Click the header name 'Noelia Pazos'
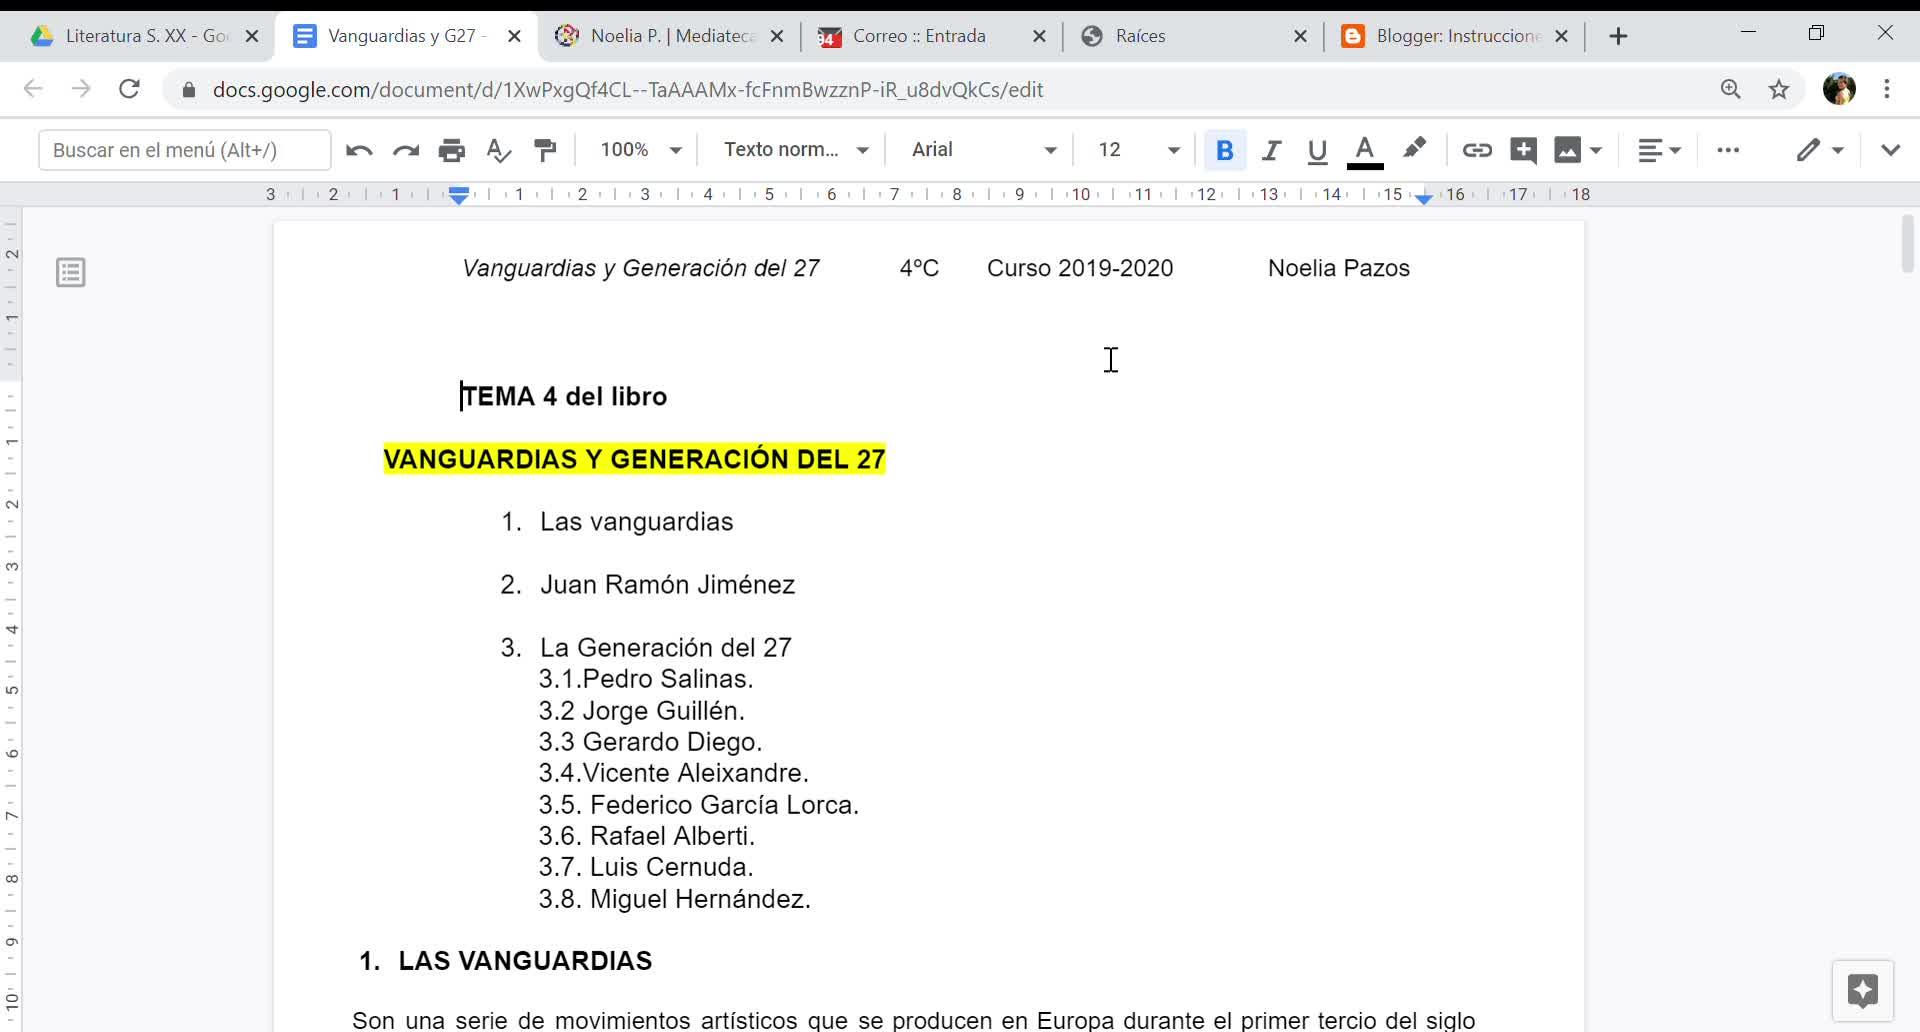The height and width of the screenshot is (1032, 1920). (x=1339, y=268)
